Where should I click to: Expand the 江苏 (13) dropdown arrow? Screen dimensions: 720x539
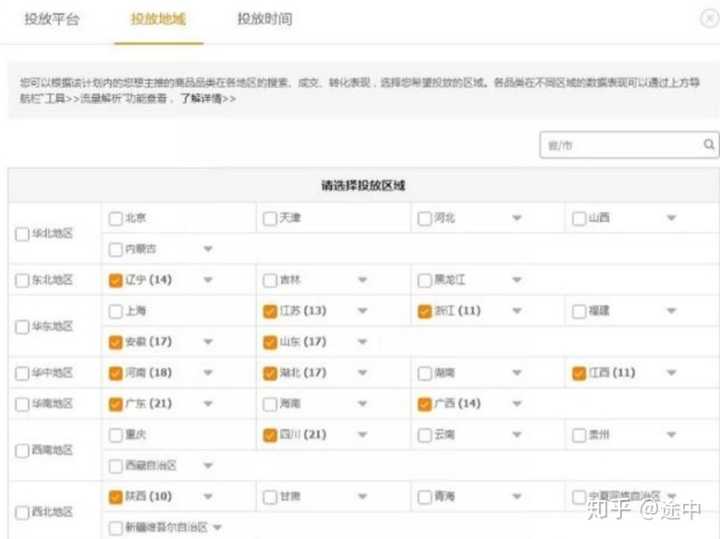click(x=362, y=311)
